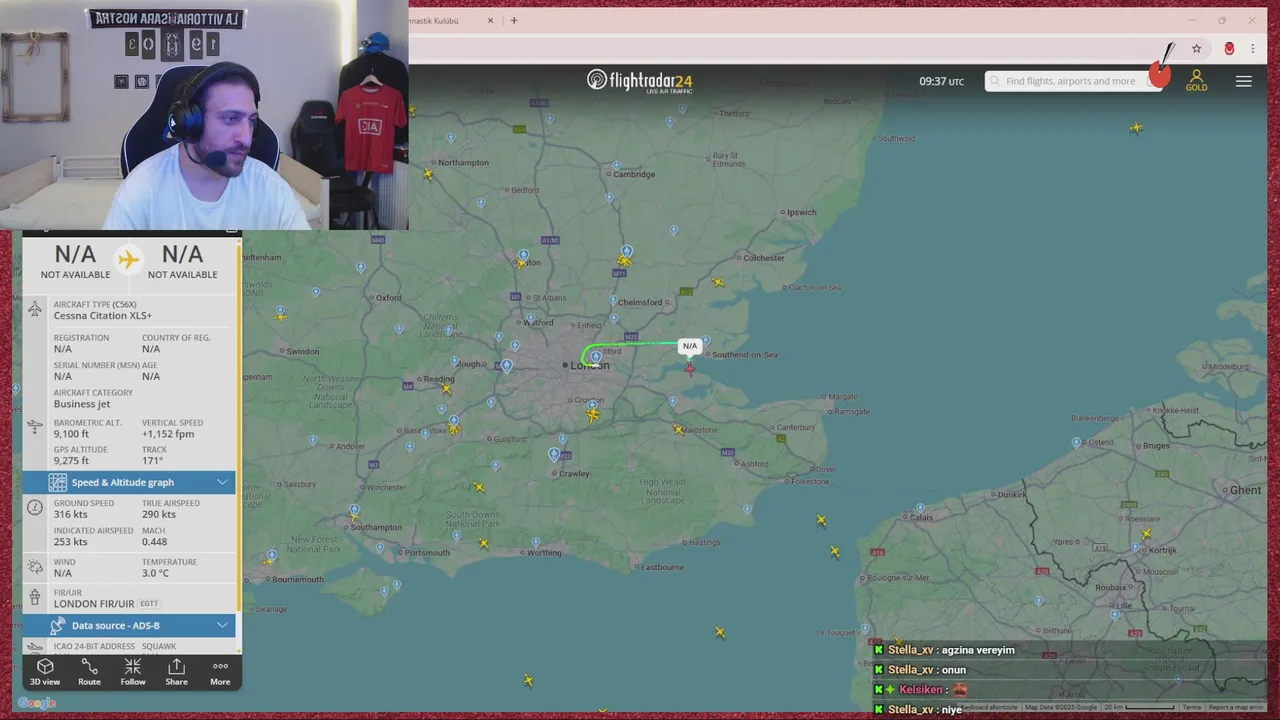Open the browser three-dot menu
The width and height of the screenshot is (1280, 720).
(1252, 48)
